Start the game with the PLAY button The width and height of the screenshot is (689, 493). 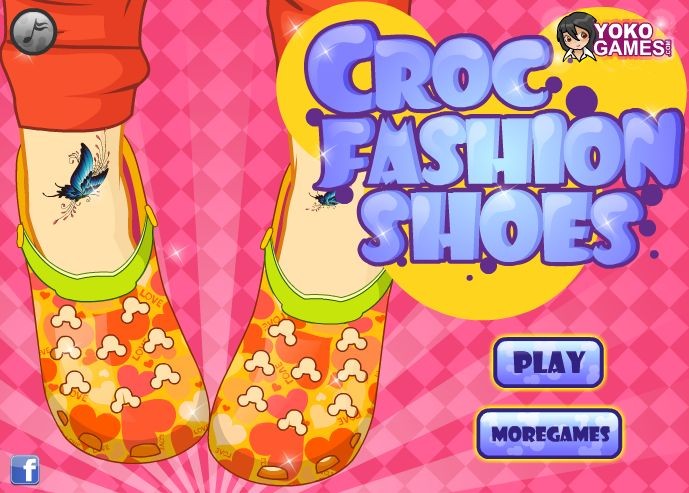pos(548,362)
